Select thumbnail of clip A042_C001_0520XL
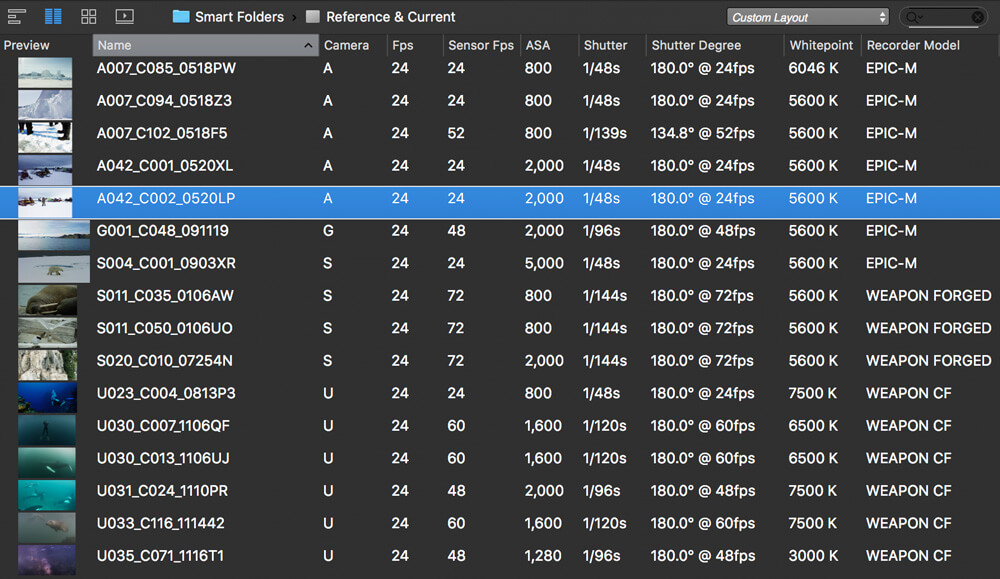 [45, 170]
